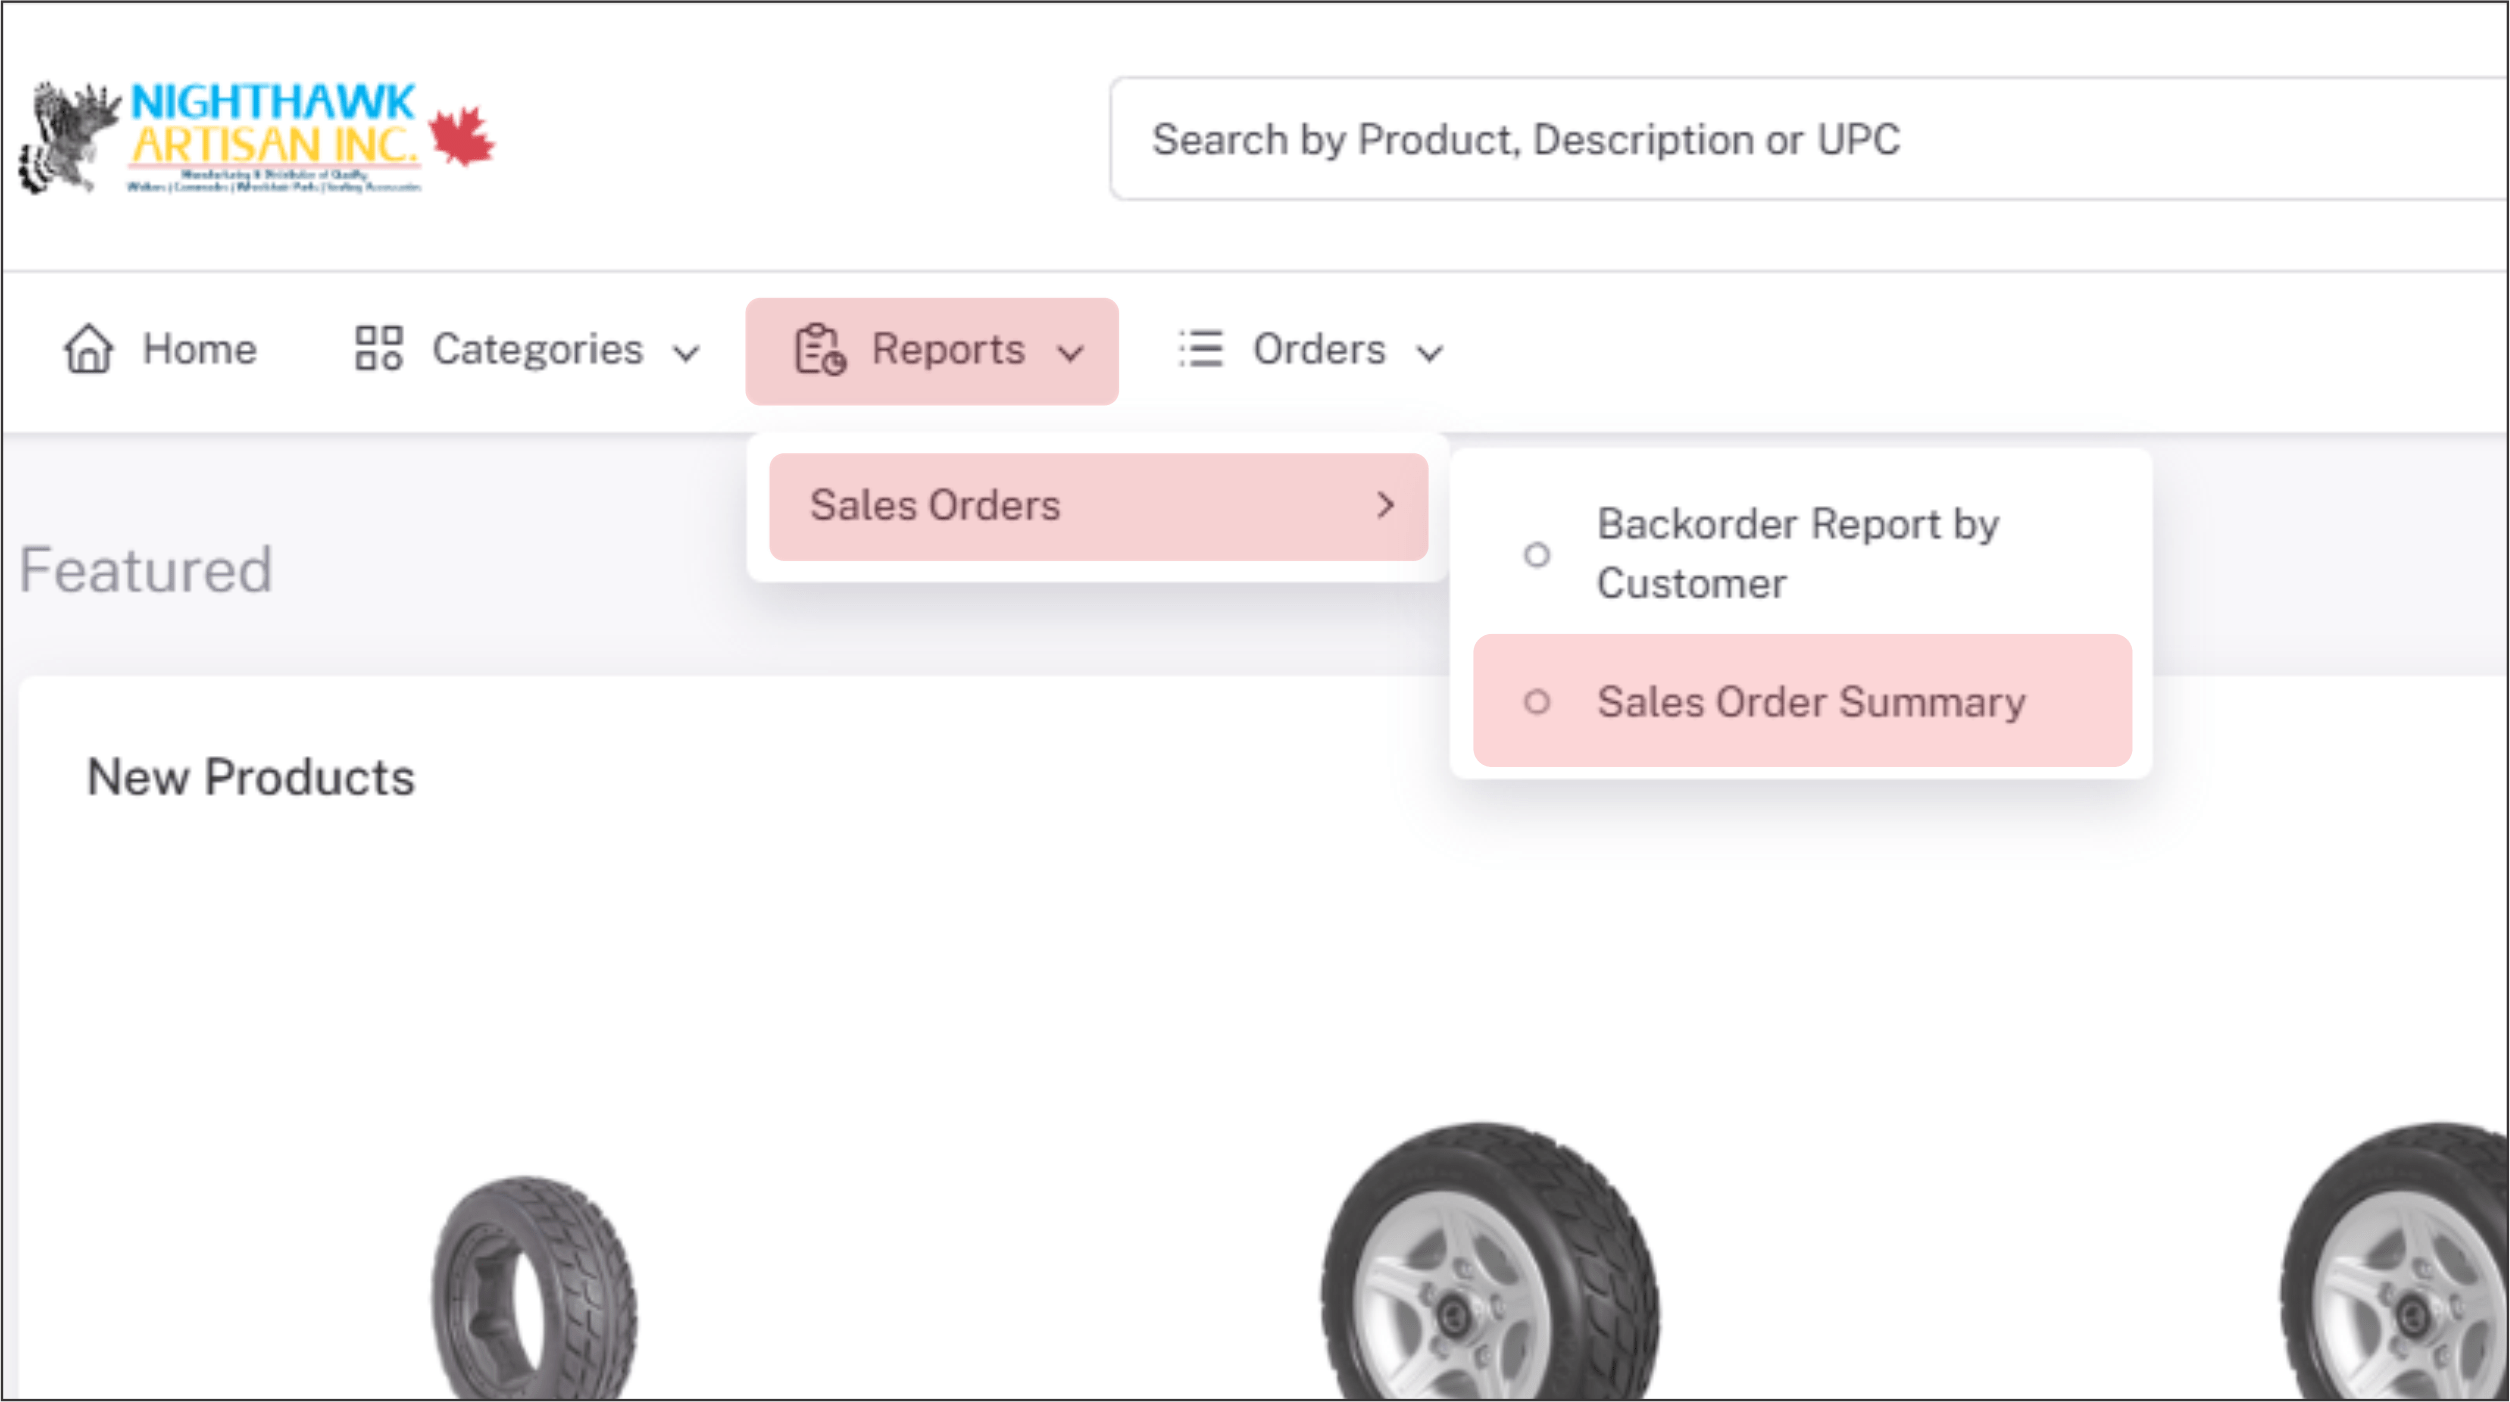This screenshot has height=1402, width=2510.
Task: Click the arrow beside Sales Orders
Action: (1385, 506)
